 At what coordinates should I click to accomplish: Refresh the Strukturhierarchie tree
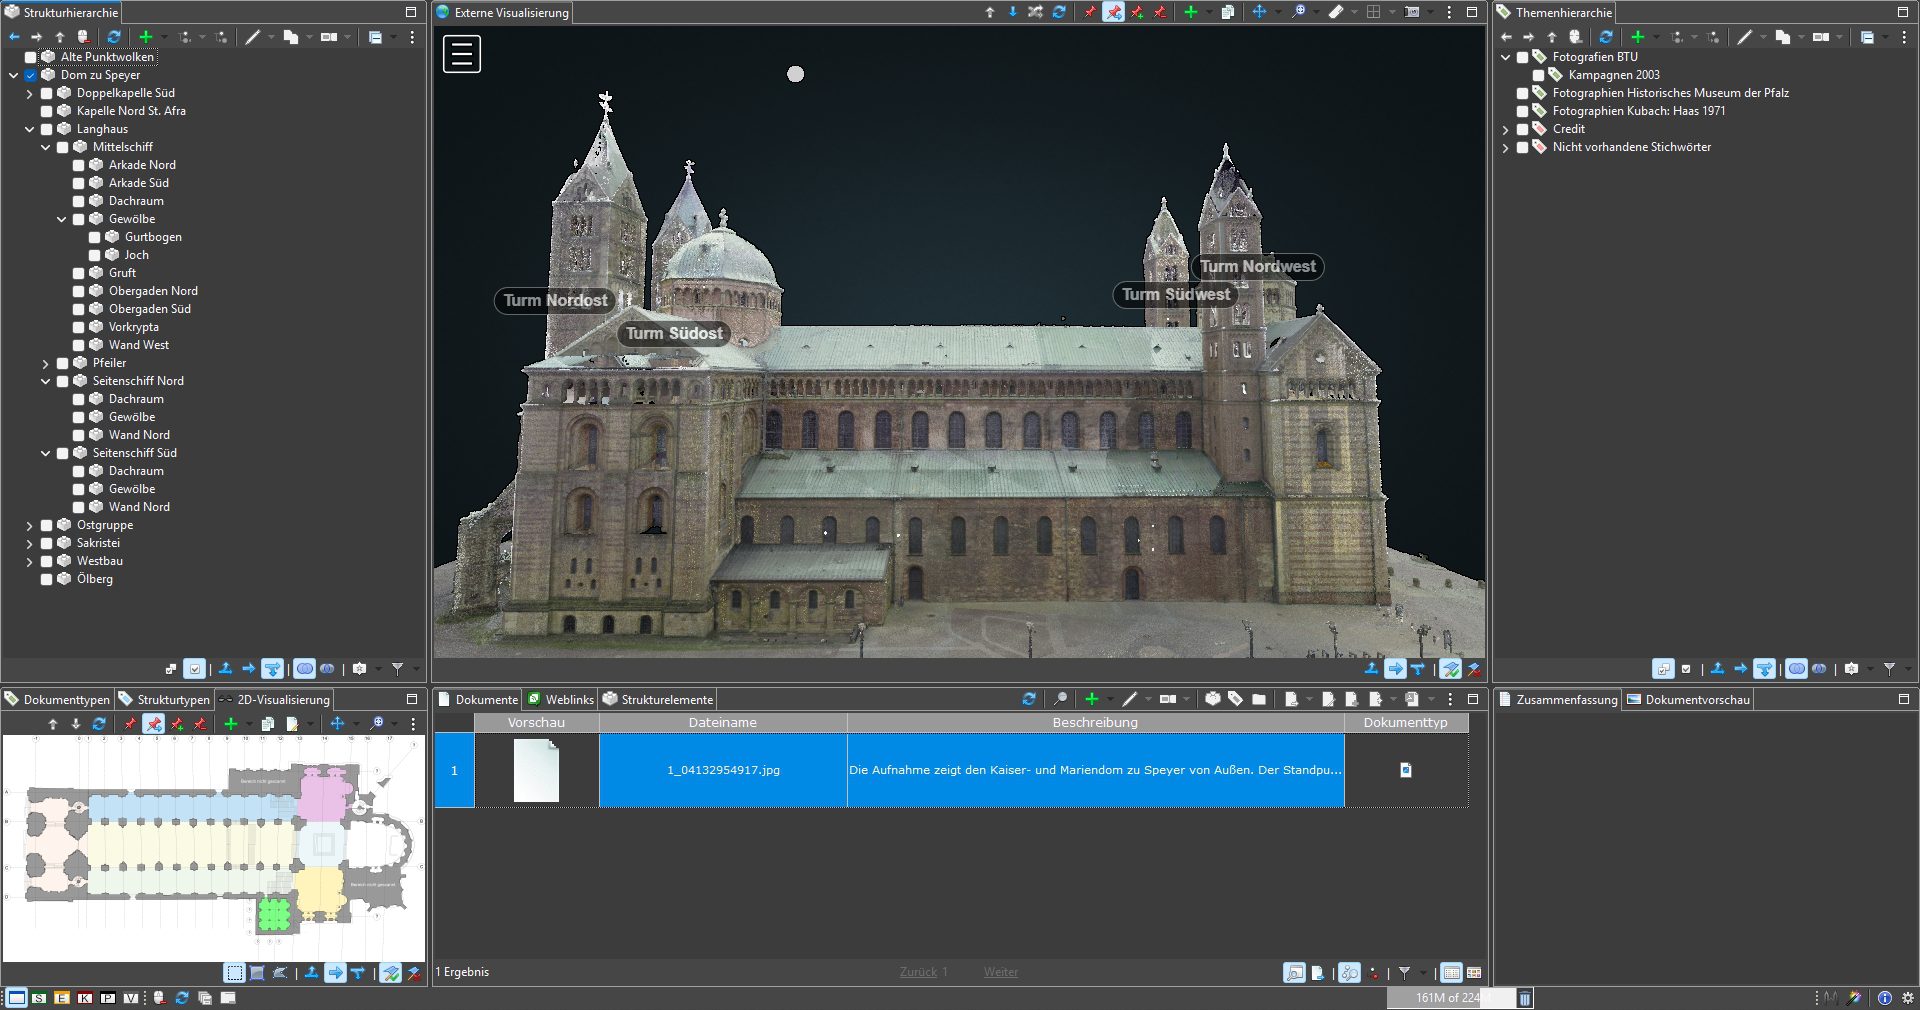click(x=114, y=37)
